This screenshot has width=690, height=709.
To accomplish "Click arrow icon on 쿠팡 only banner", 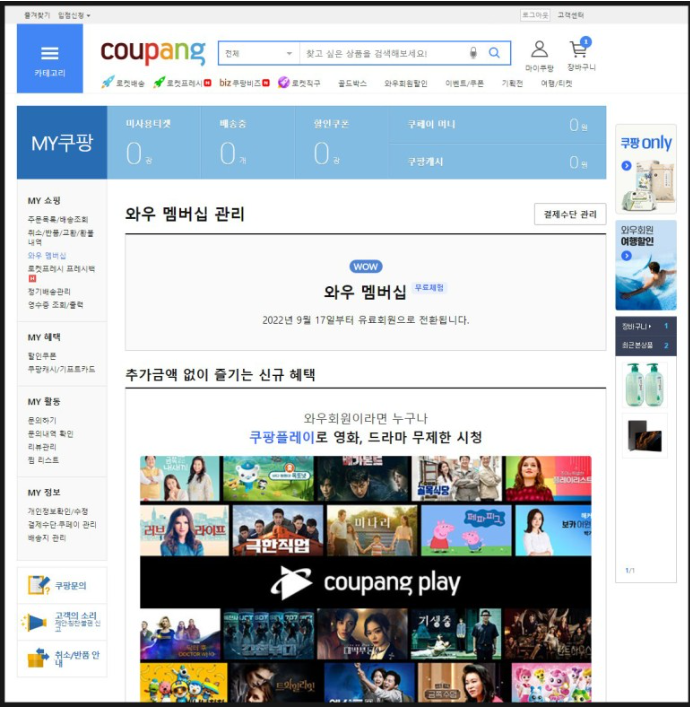I will [626, 165].
